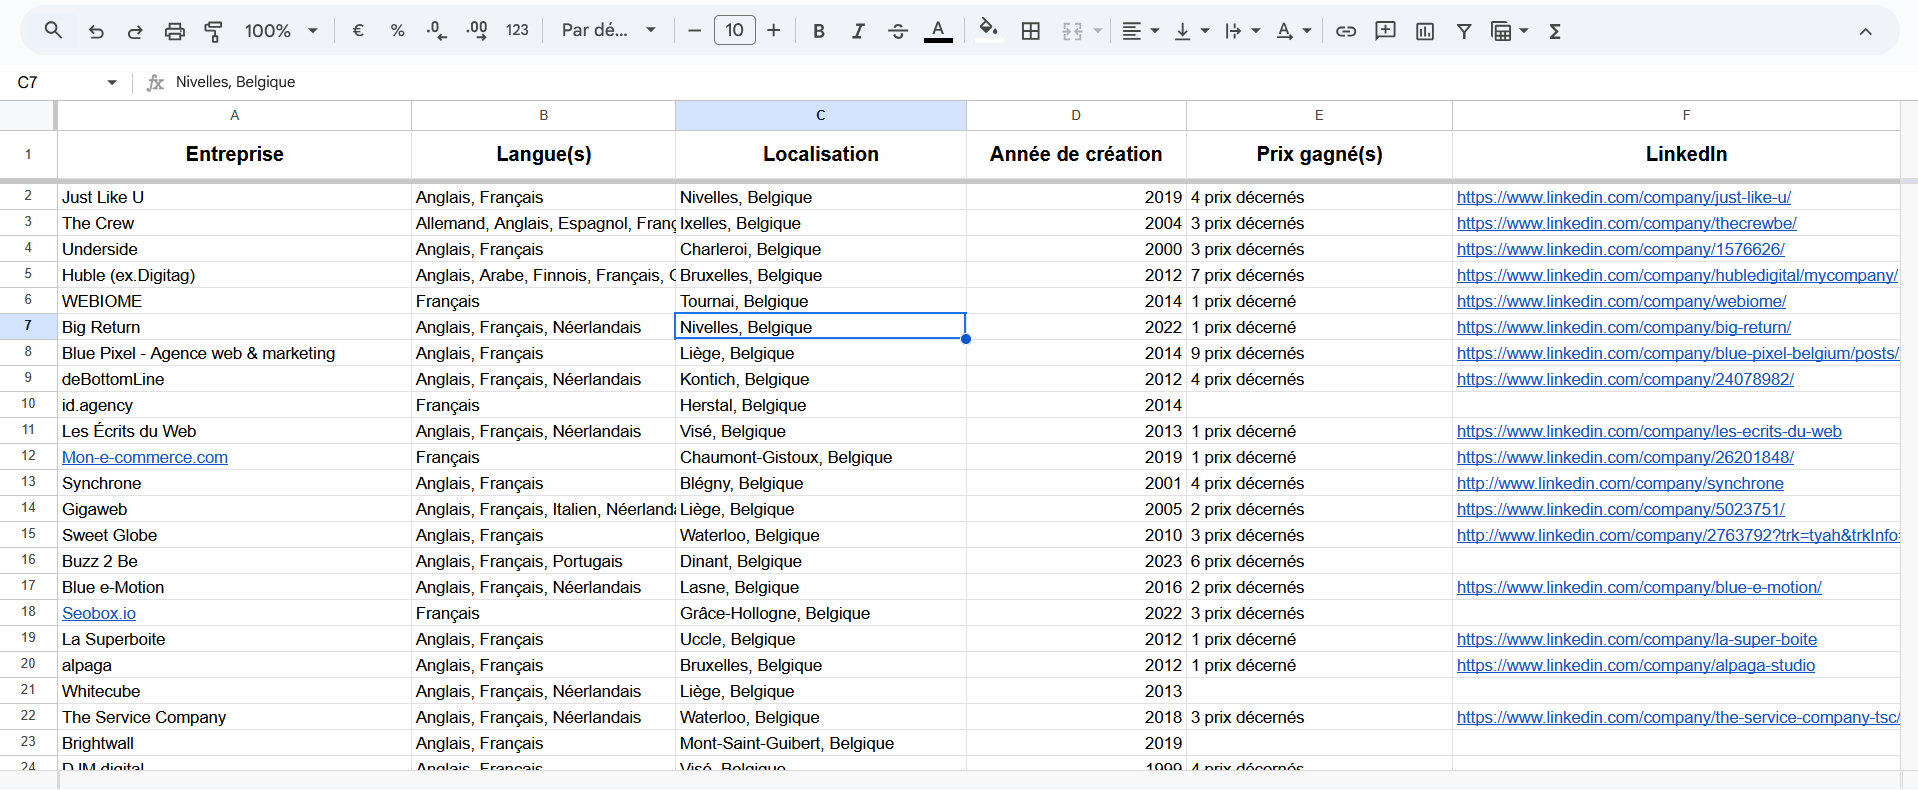Open the 123 number formats menu

pyautogui.click(x=517, y=31)
